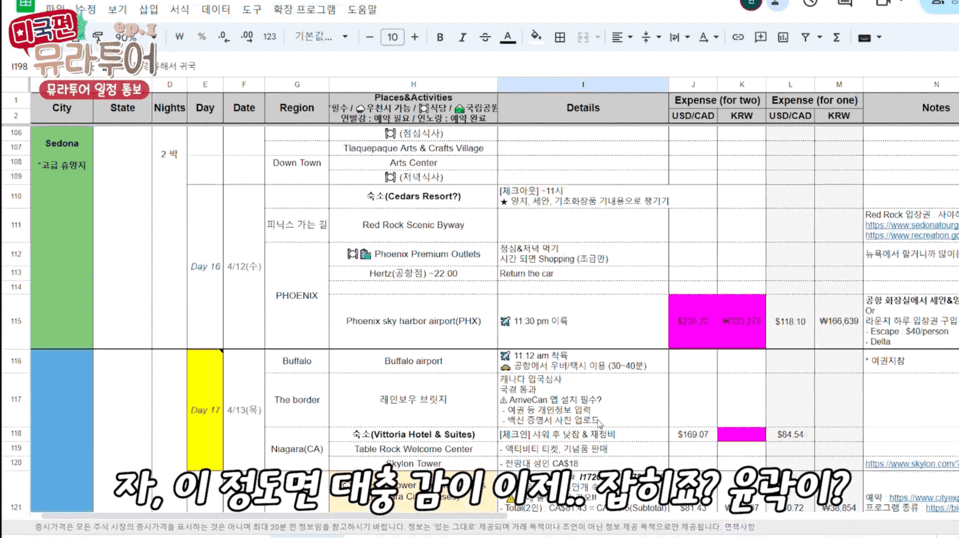Open the functions sigma menu

click(836, 37)
